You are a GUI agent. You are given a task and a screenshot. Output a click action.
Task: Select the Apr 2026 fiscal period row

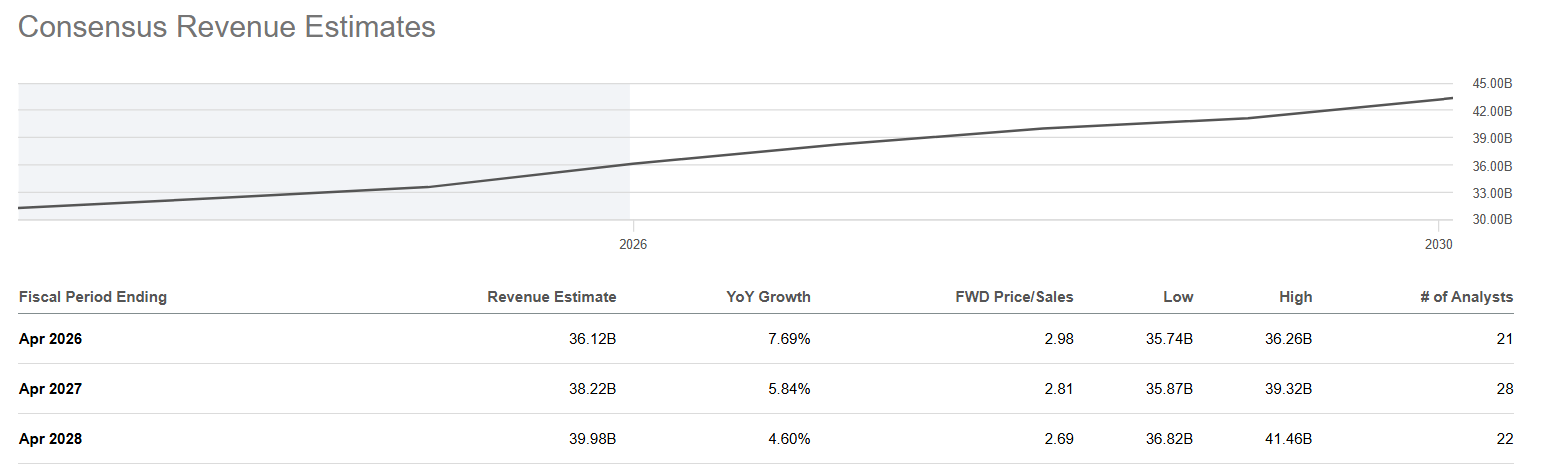point(766,339)
